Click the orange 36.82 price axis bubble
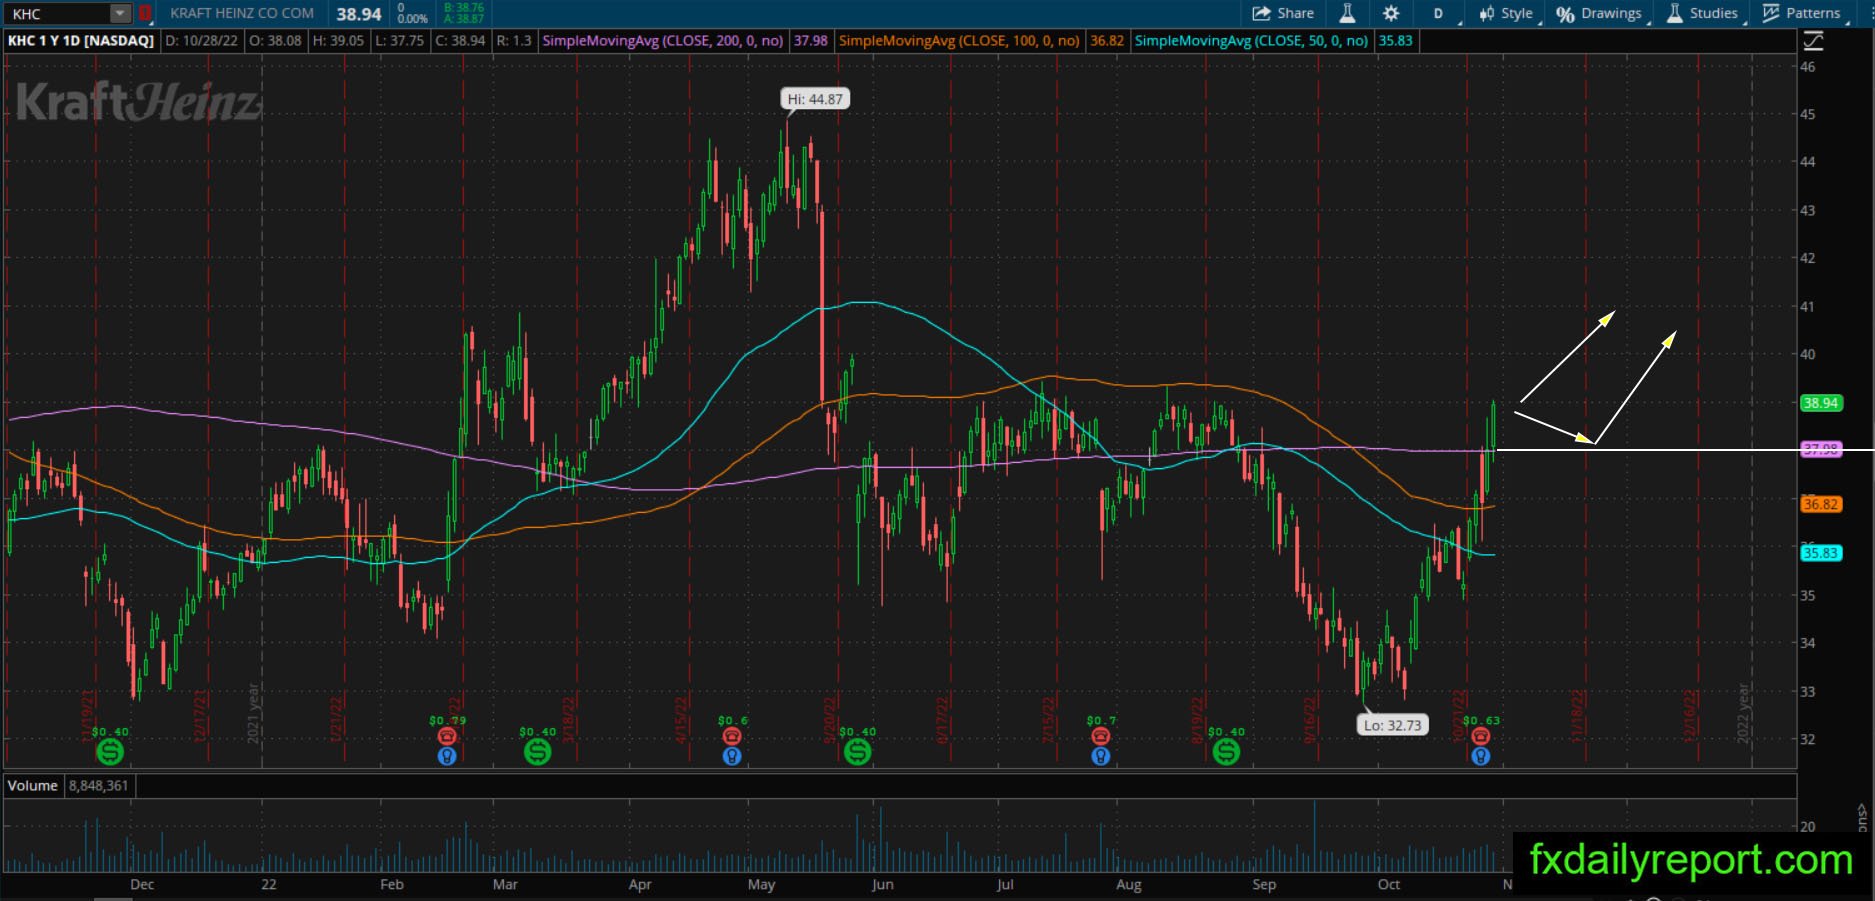The image size is (1875, 901). 1820,505
